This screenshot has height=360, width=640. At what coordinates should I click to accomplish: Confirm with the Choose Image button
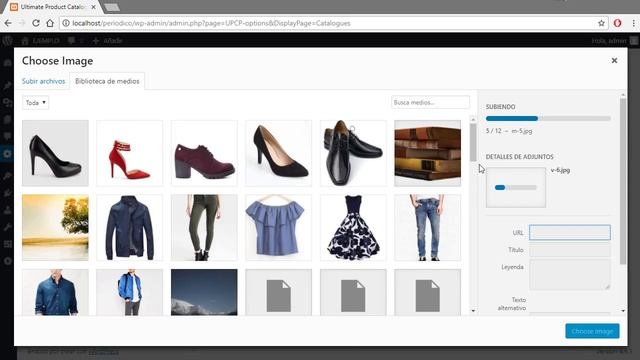pyautogui.click(x=592, y=331)
